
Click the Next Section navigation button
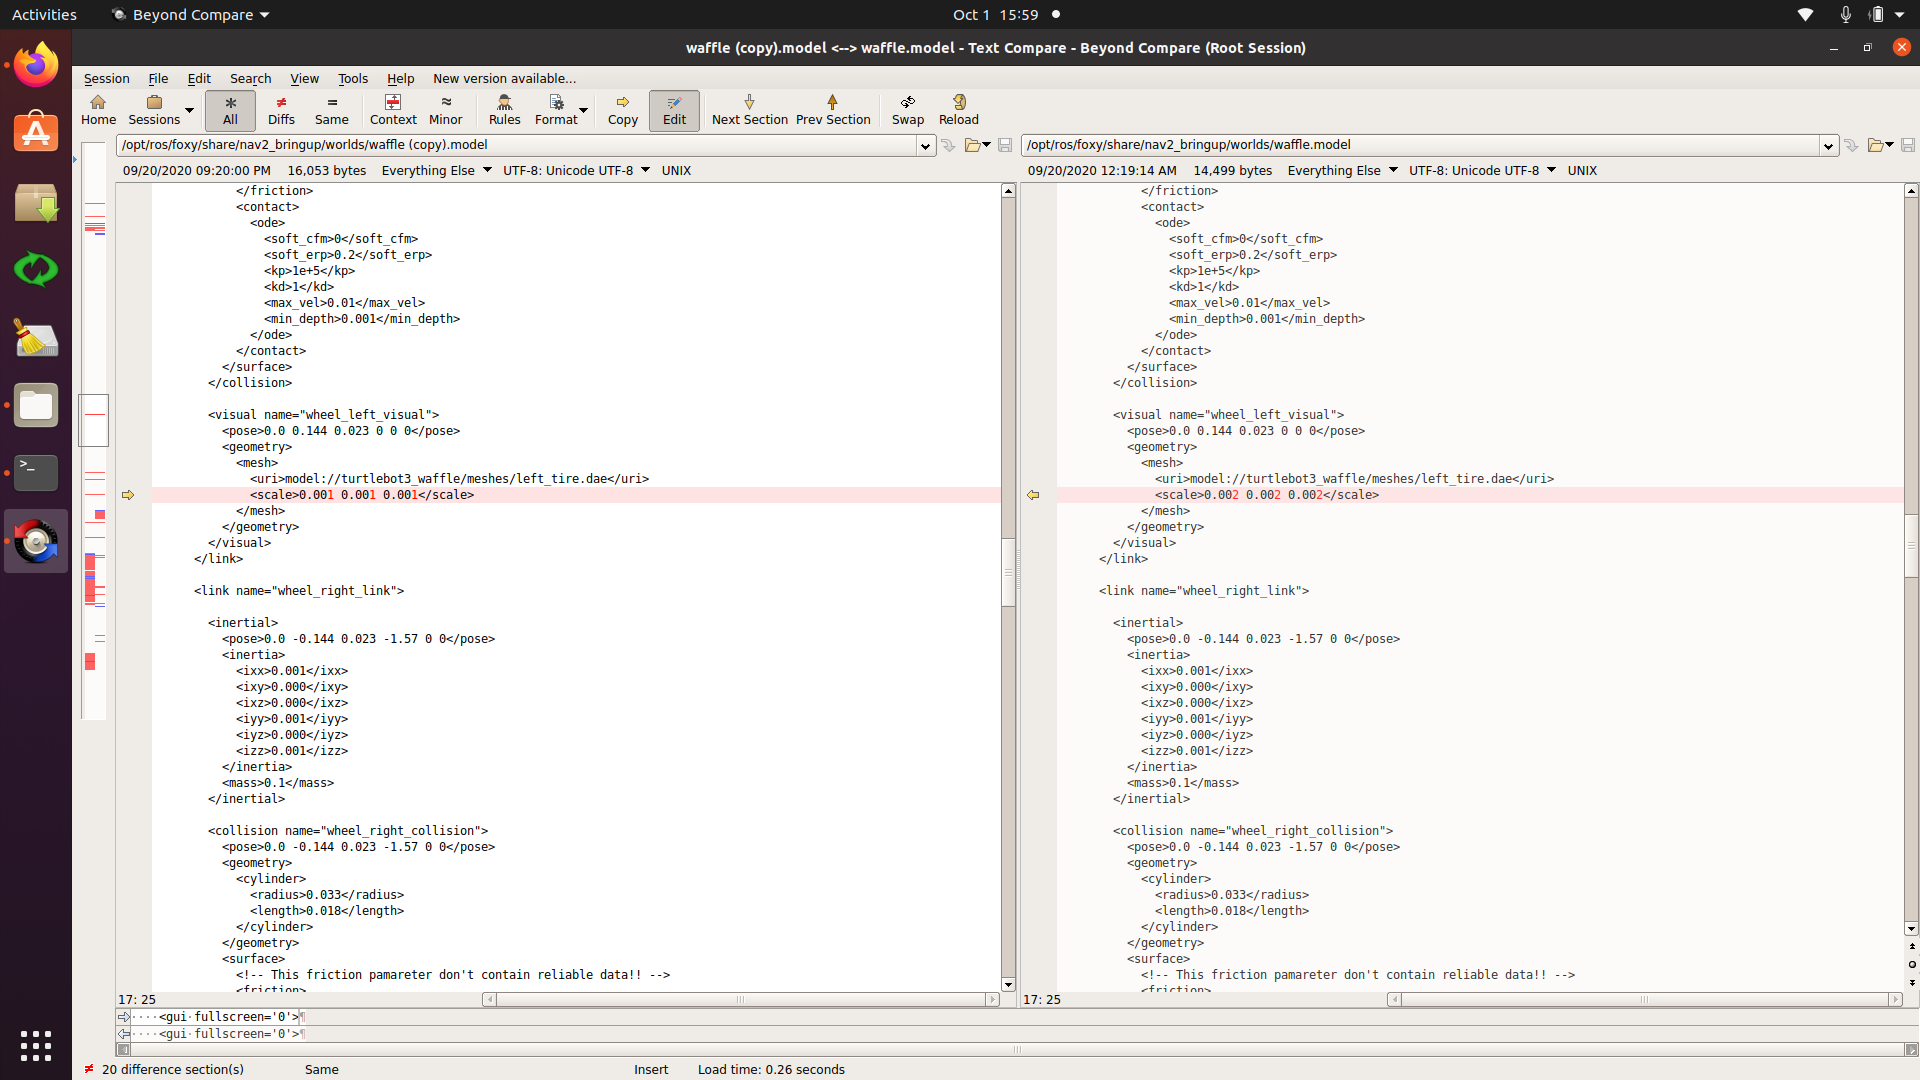749,108
